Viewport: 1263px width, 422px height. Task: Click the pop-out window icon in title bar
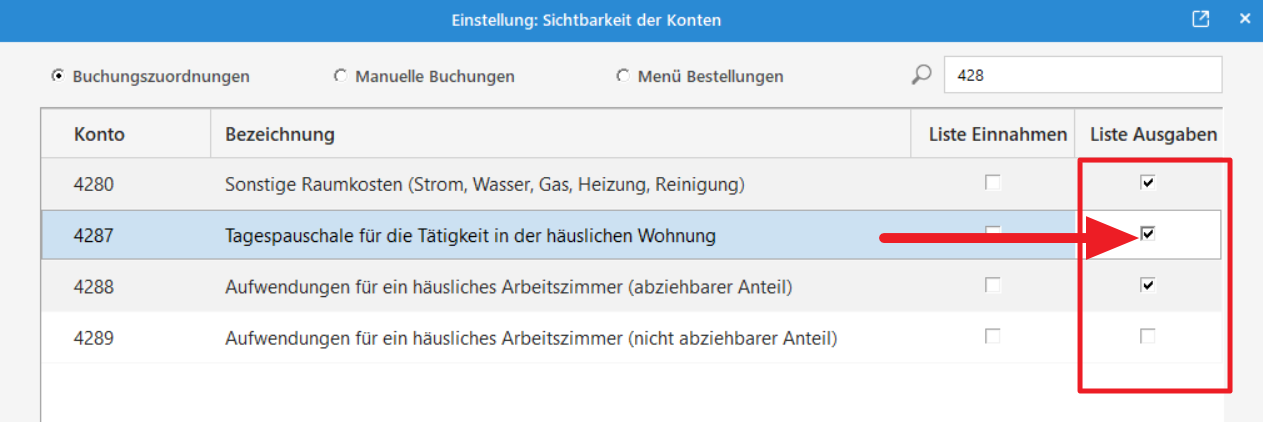[1200, 20]
